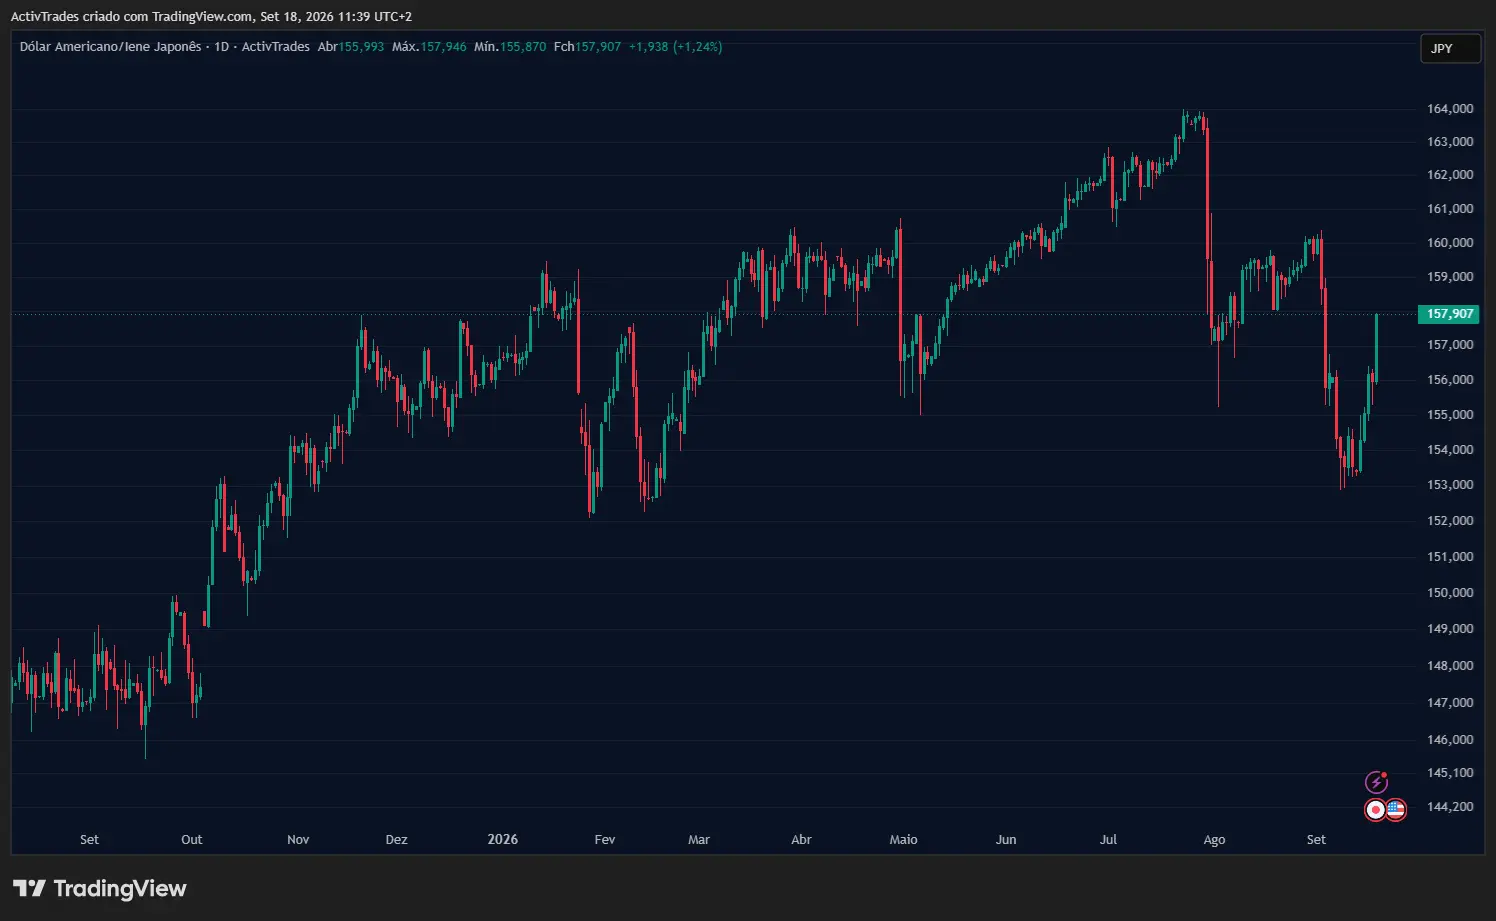
Task: Click the Dólar Americano/Iene Japonês symbol title
Action: (110, 47)
